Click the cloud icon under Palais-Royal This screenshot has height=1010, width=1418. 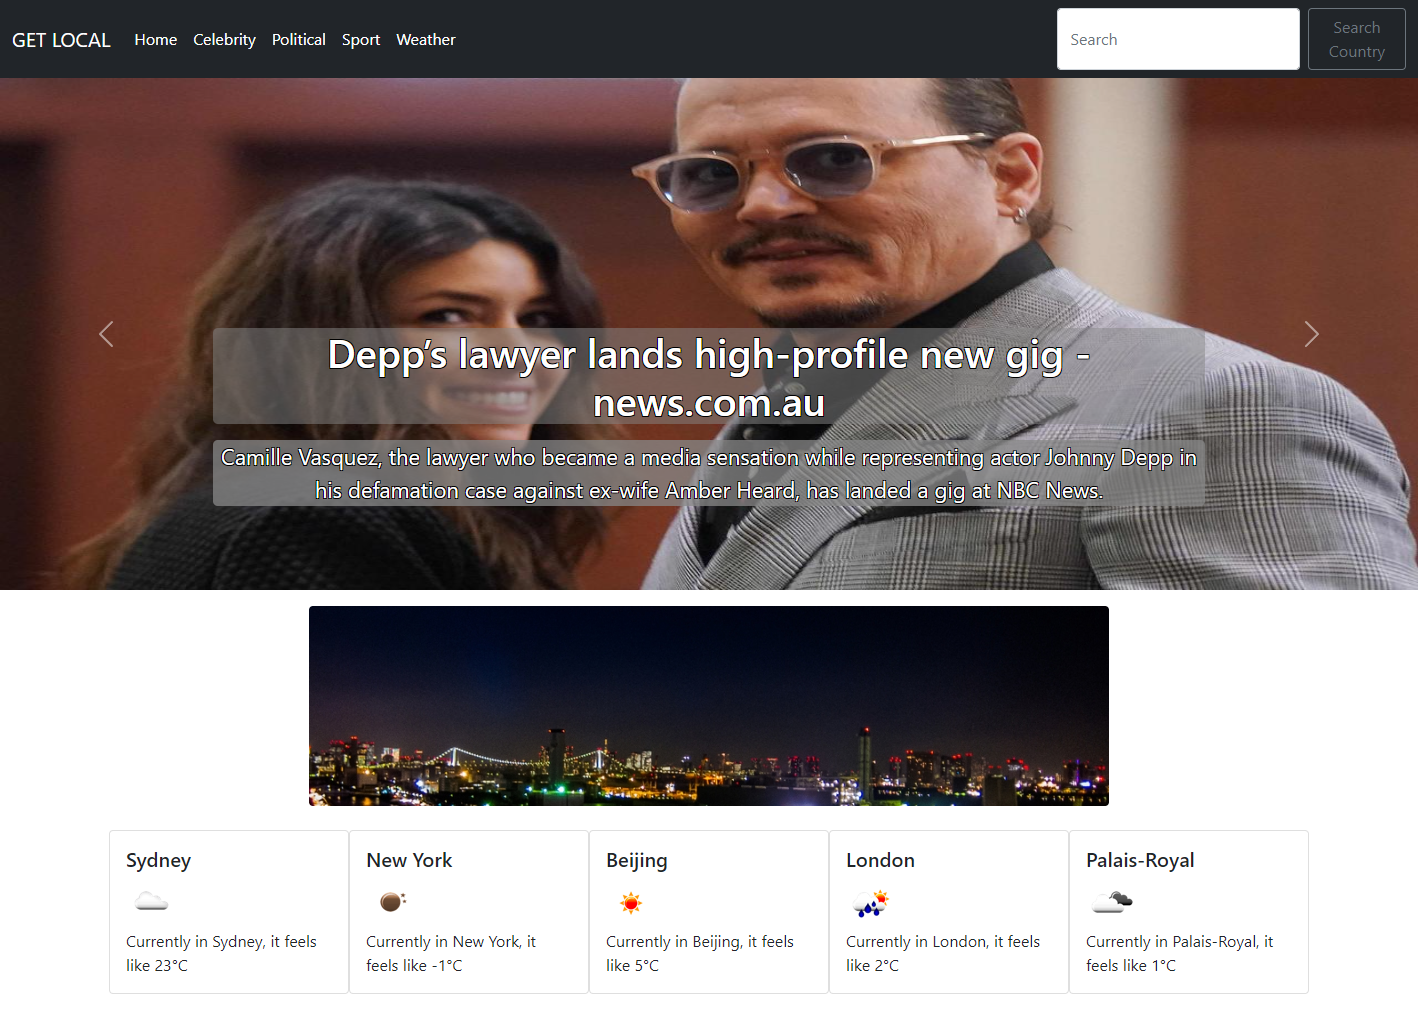point(1112,901)
